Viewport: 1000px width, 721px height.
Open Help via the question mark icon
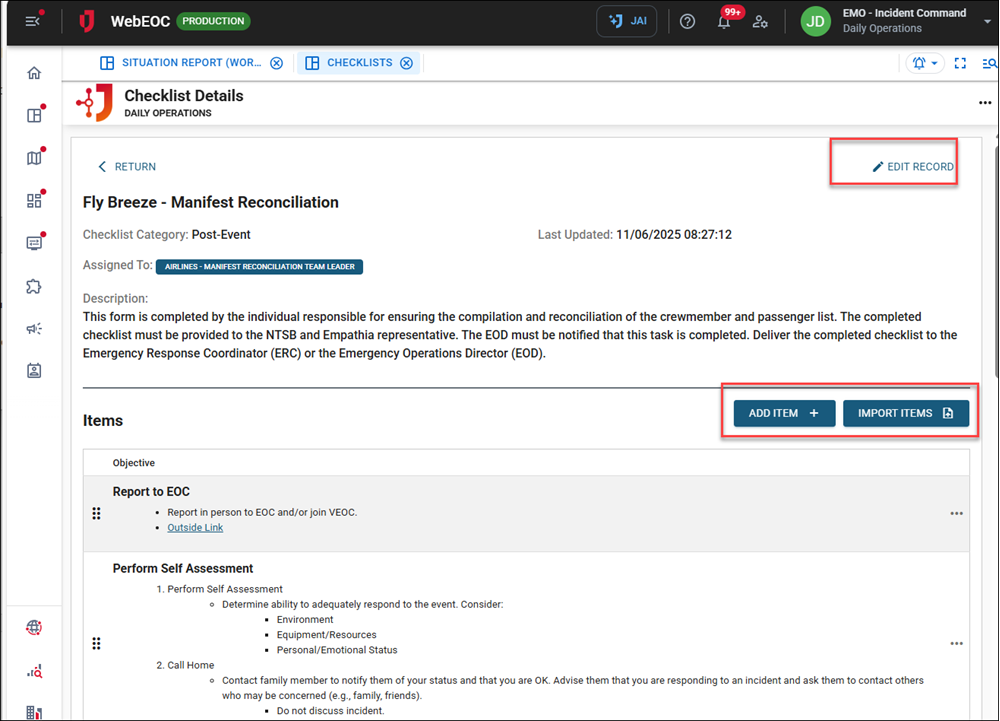point(687,20)
